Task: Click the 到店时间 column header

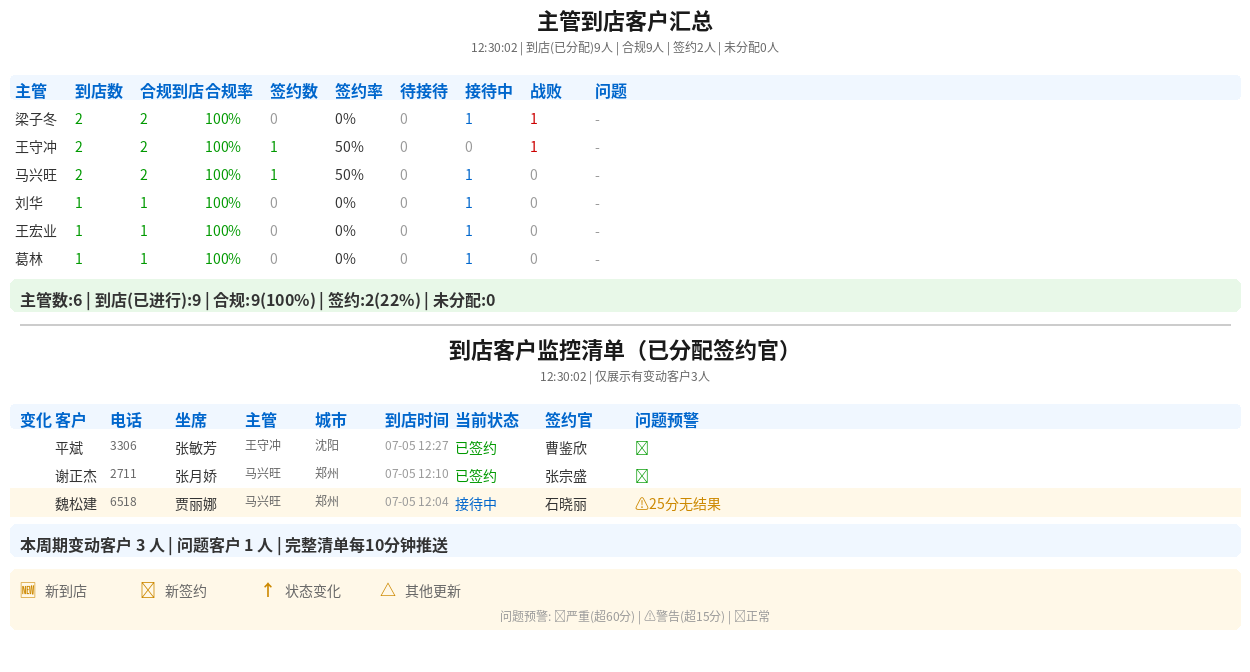Action: pyautogui.click(x=417, y=420)
